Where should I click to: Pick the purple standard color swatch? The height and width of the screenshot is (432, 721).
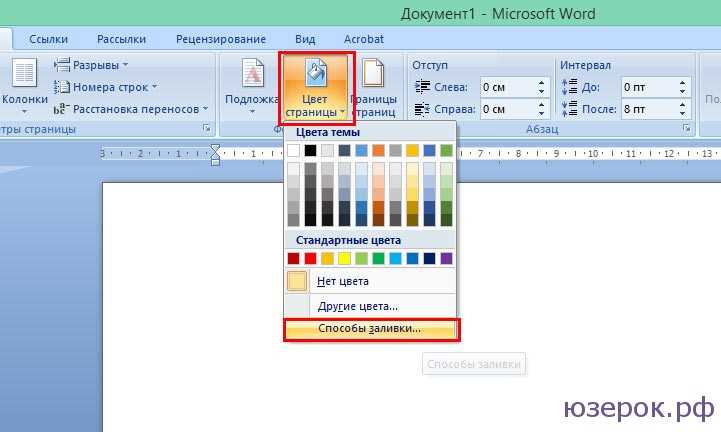click(446, 259)
